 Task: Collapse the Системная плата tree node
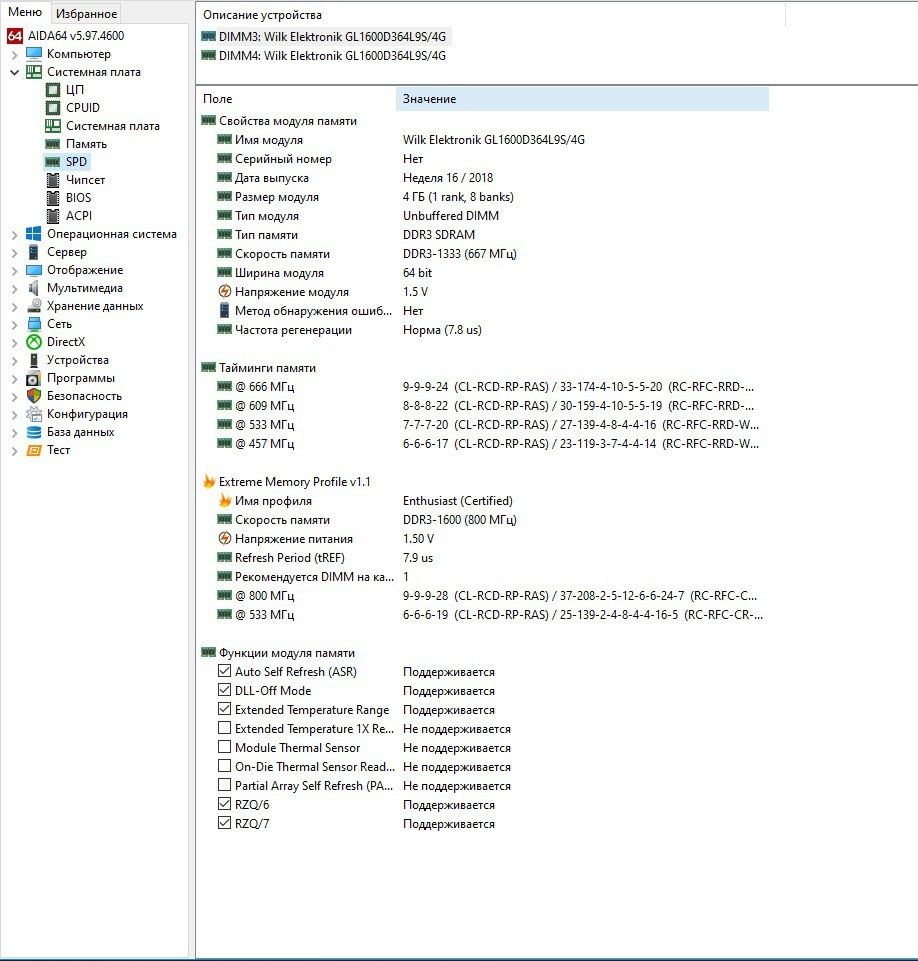[14, 72]
